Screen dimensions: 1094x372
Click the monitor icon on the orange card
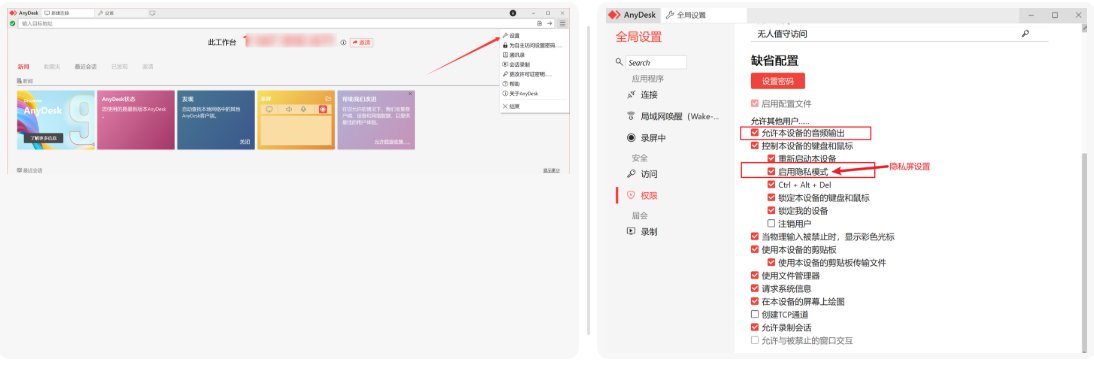click(269, 109)
